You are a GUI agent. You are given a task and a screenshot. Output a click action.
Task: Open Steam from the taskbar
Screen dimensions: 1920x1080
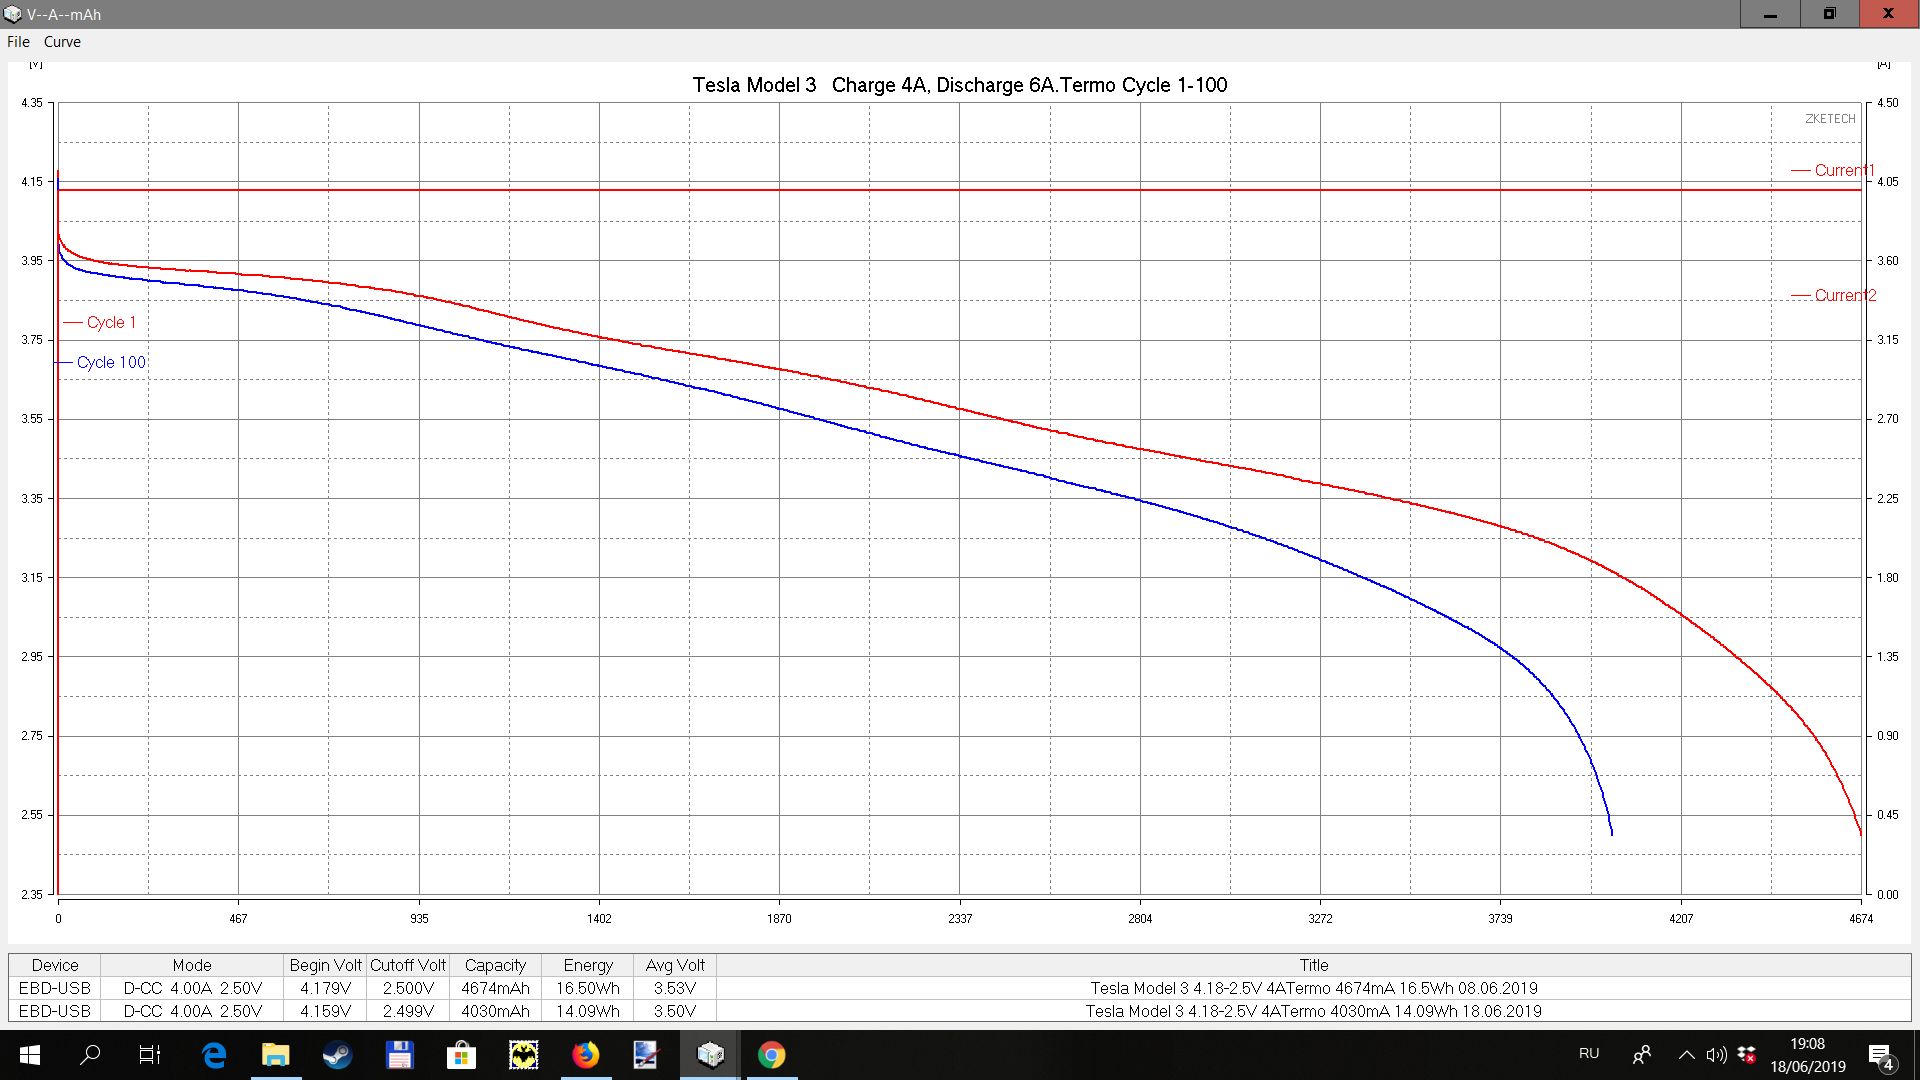[337, 1055]
